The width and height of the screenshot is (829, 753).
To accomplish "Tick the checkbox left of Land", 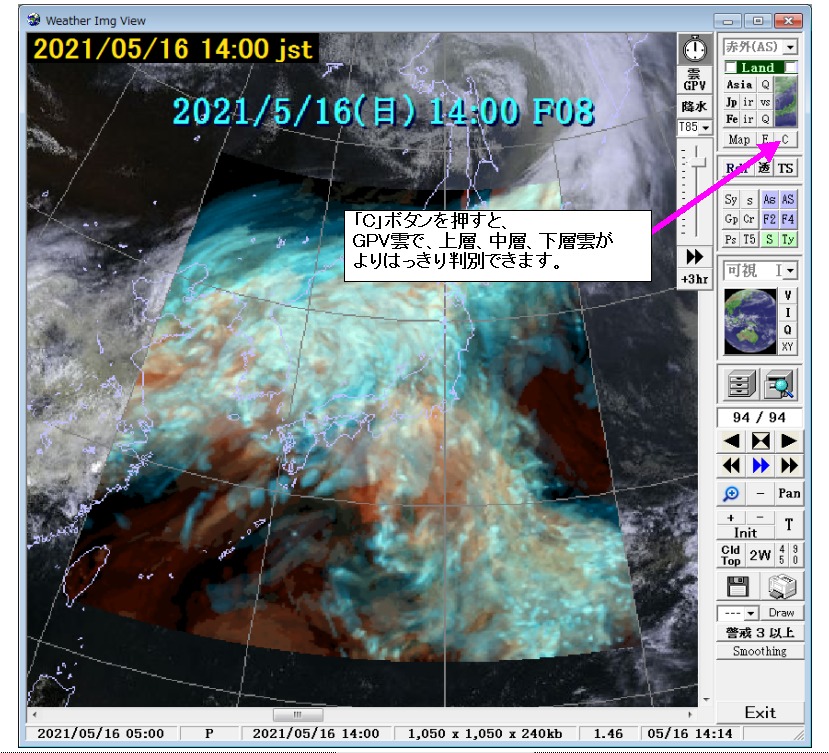I will [x=730, y=67].
